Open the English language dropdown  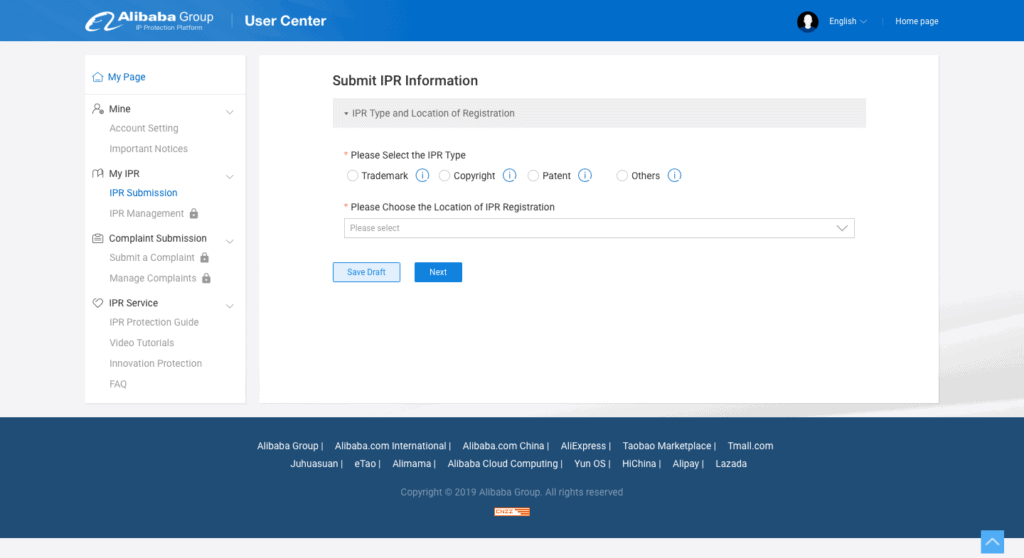pos(847,21)
